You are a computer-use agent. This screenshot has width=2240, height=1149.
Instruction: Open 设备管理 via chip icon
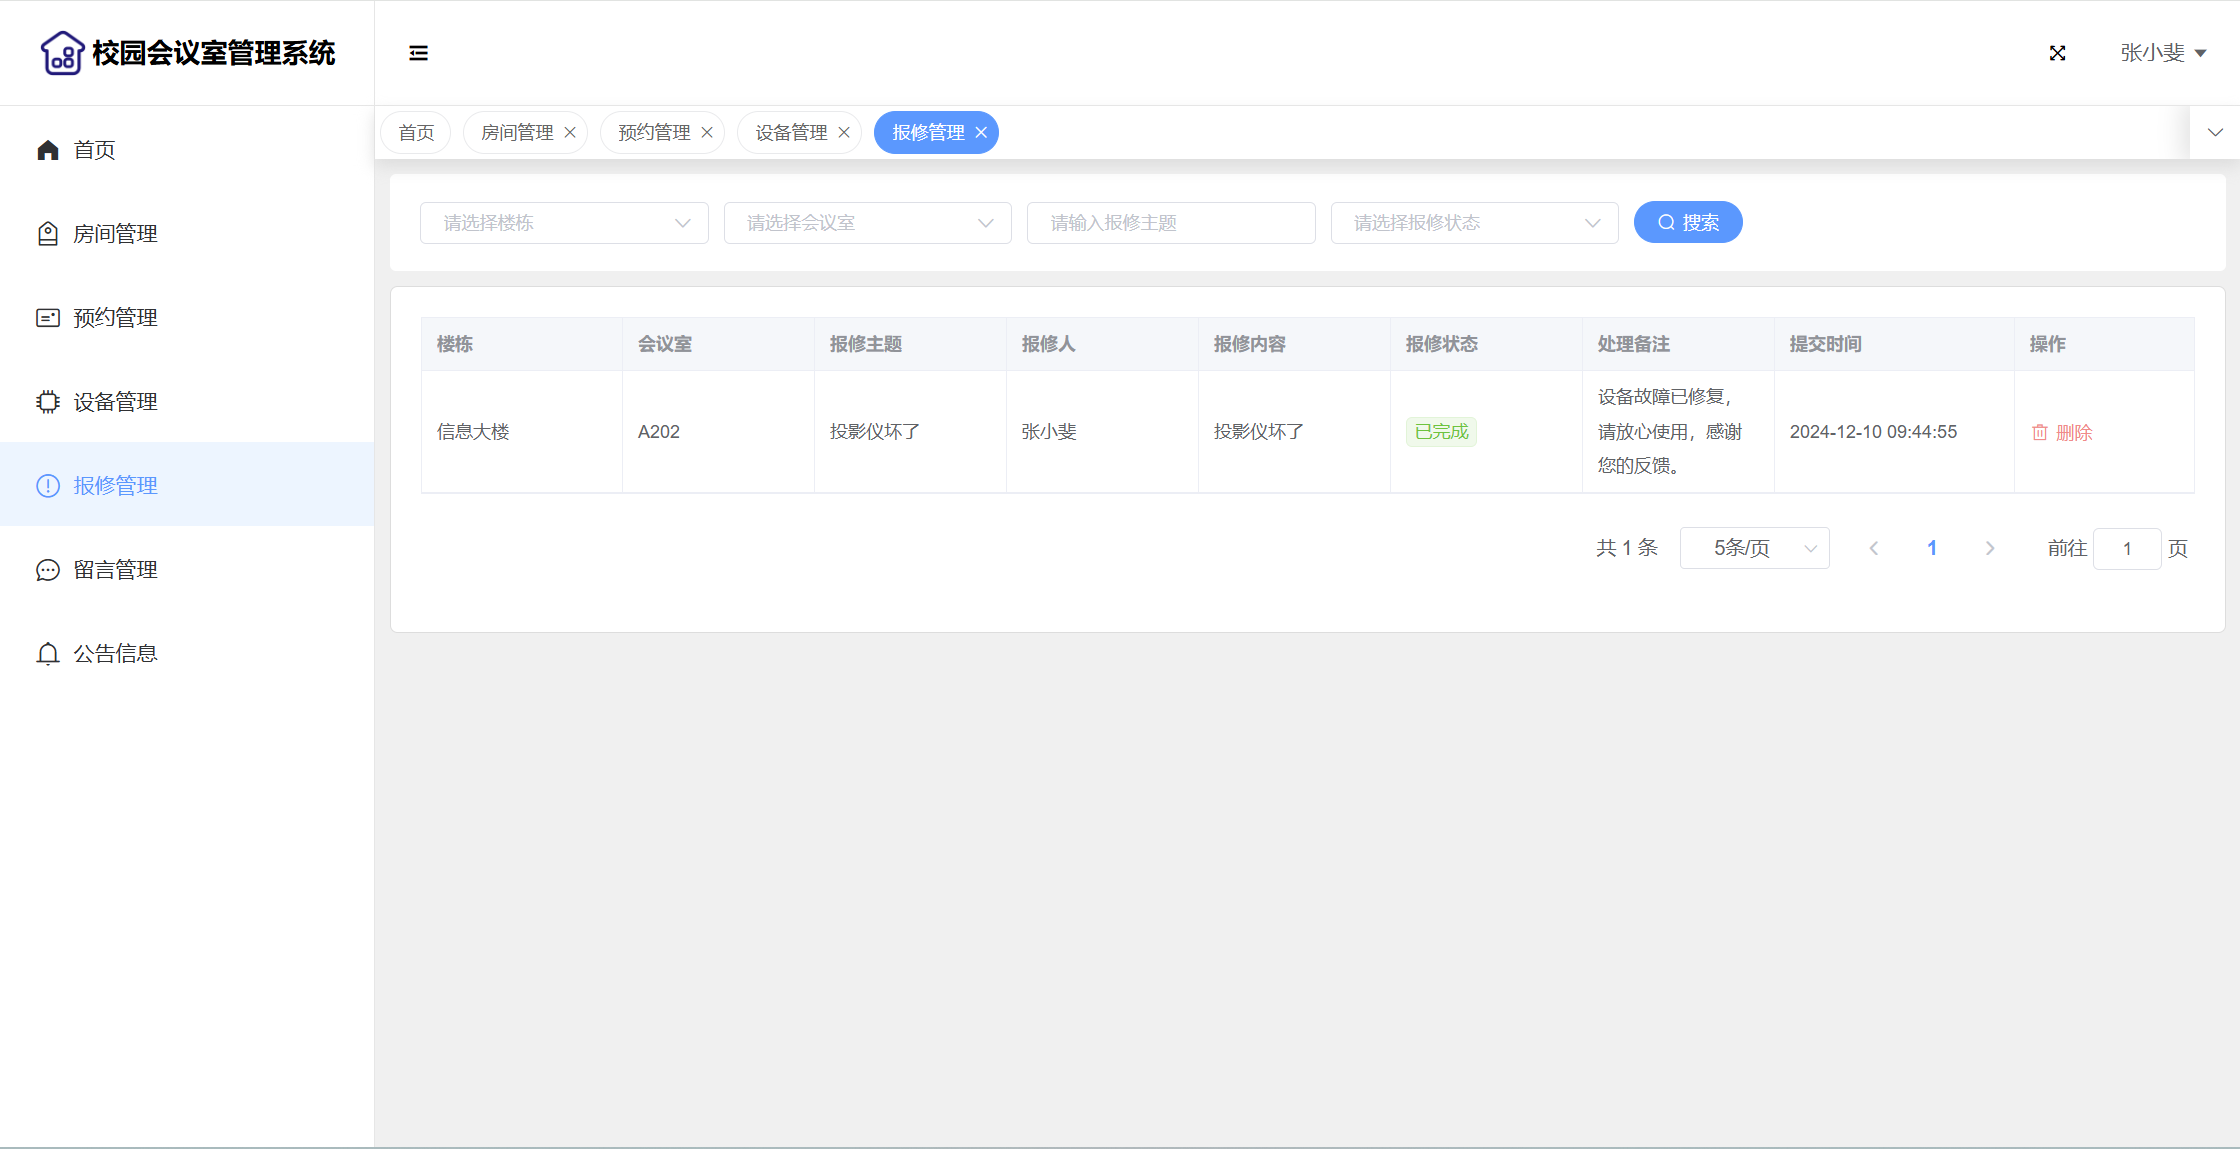tap(48, 402)
